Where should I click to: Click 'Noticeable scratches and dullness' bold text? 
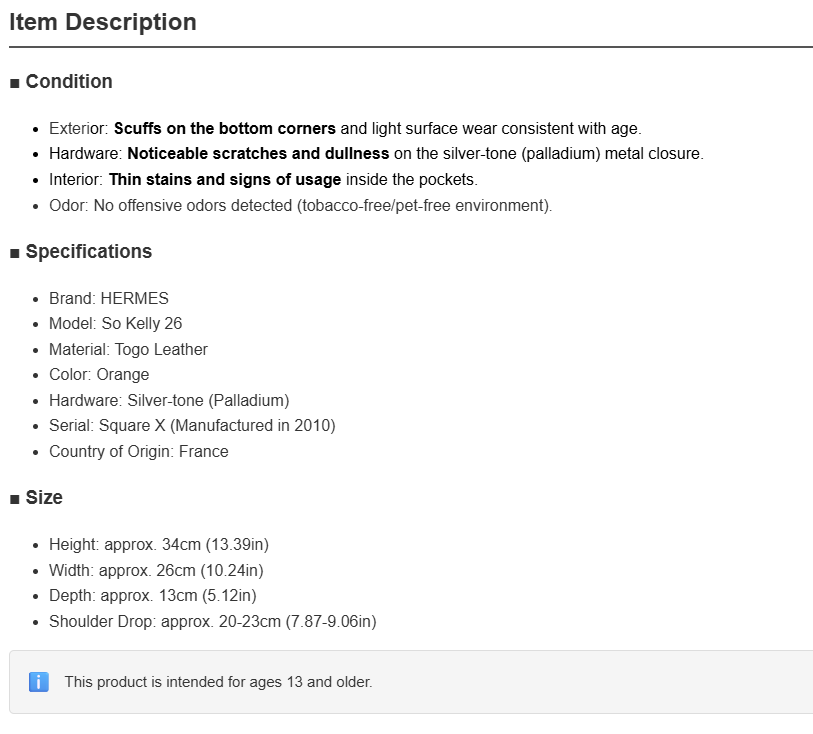[x=258, y=154]
